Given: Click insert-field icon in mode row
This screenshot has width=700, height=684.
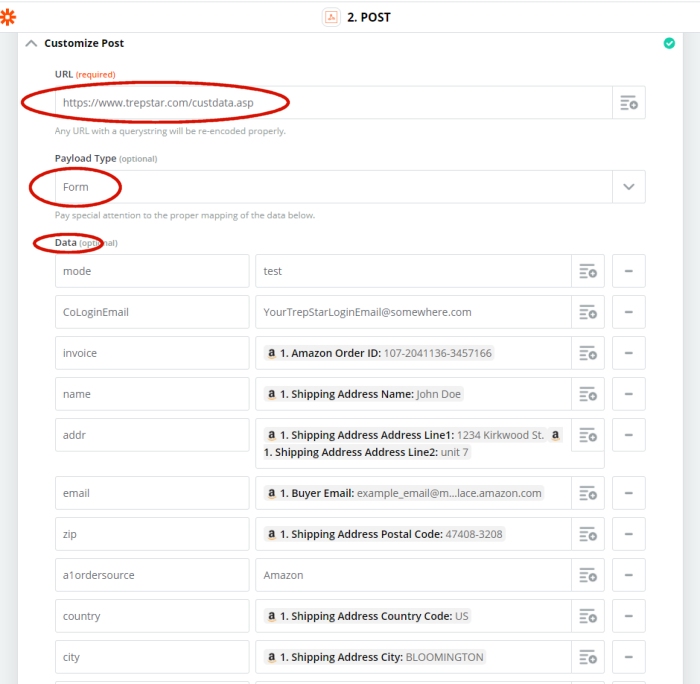Looking at the screenshot, I should (588, 271).
